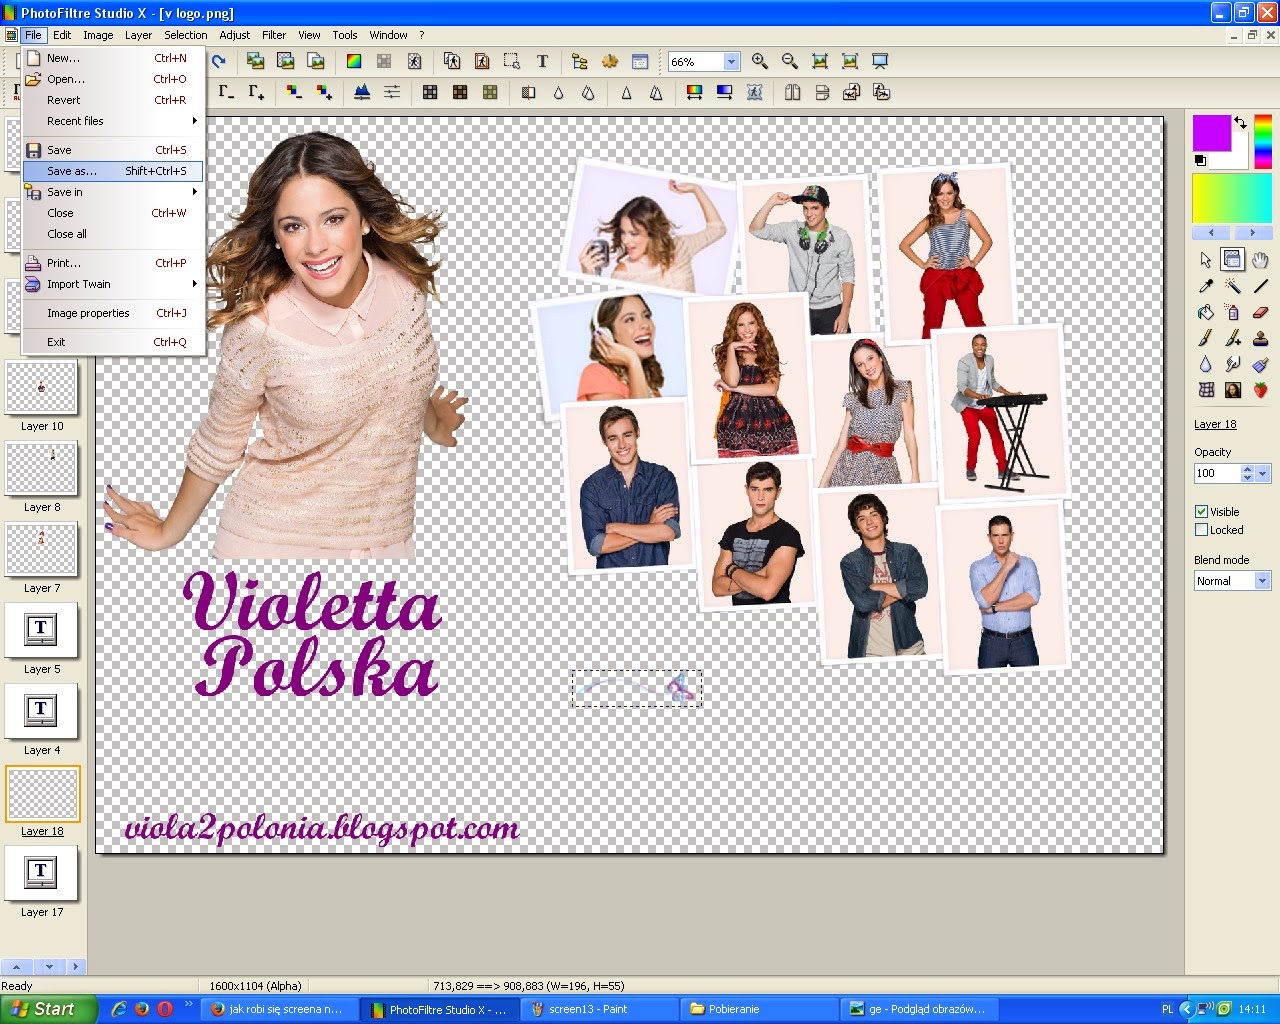Click the RGB color gradient square icon

tap(354, 61)
